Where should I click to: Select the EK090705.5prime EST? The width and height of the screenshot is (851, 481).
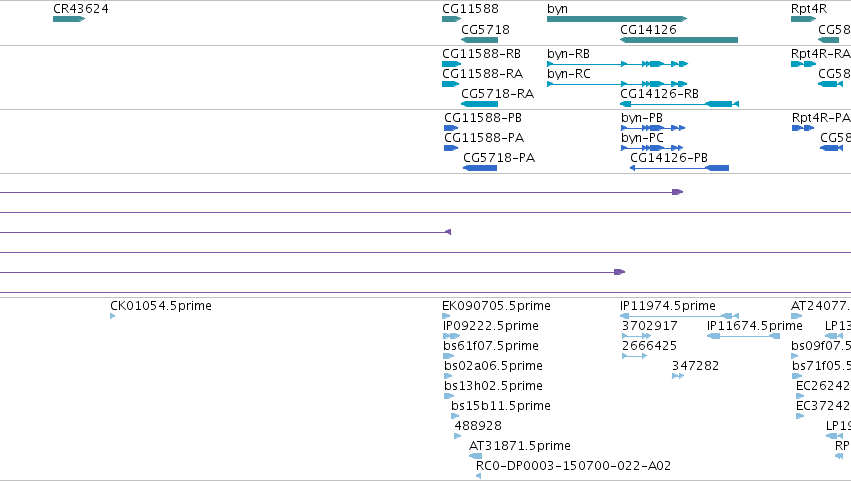(x=446, y=316)
